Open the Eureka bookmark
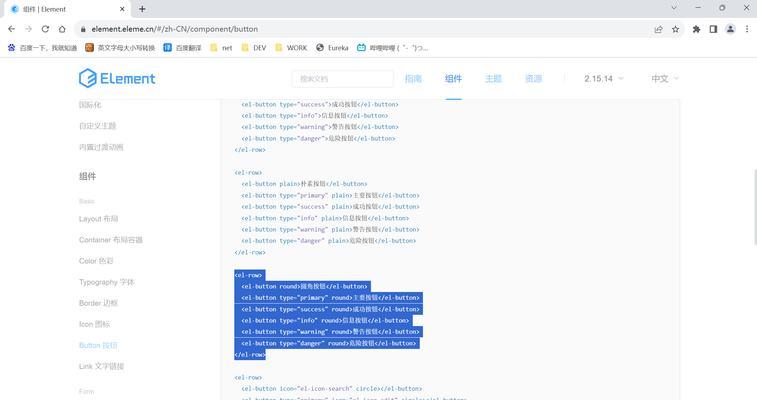Screen dimensions: 757x400 click(x=332, y=48)
